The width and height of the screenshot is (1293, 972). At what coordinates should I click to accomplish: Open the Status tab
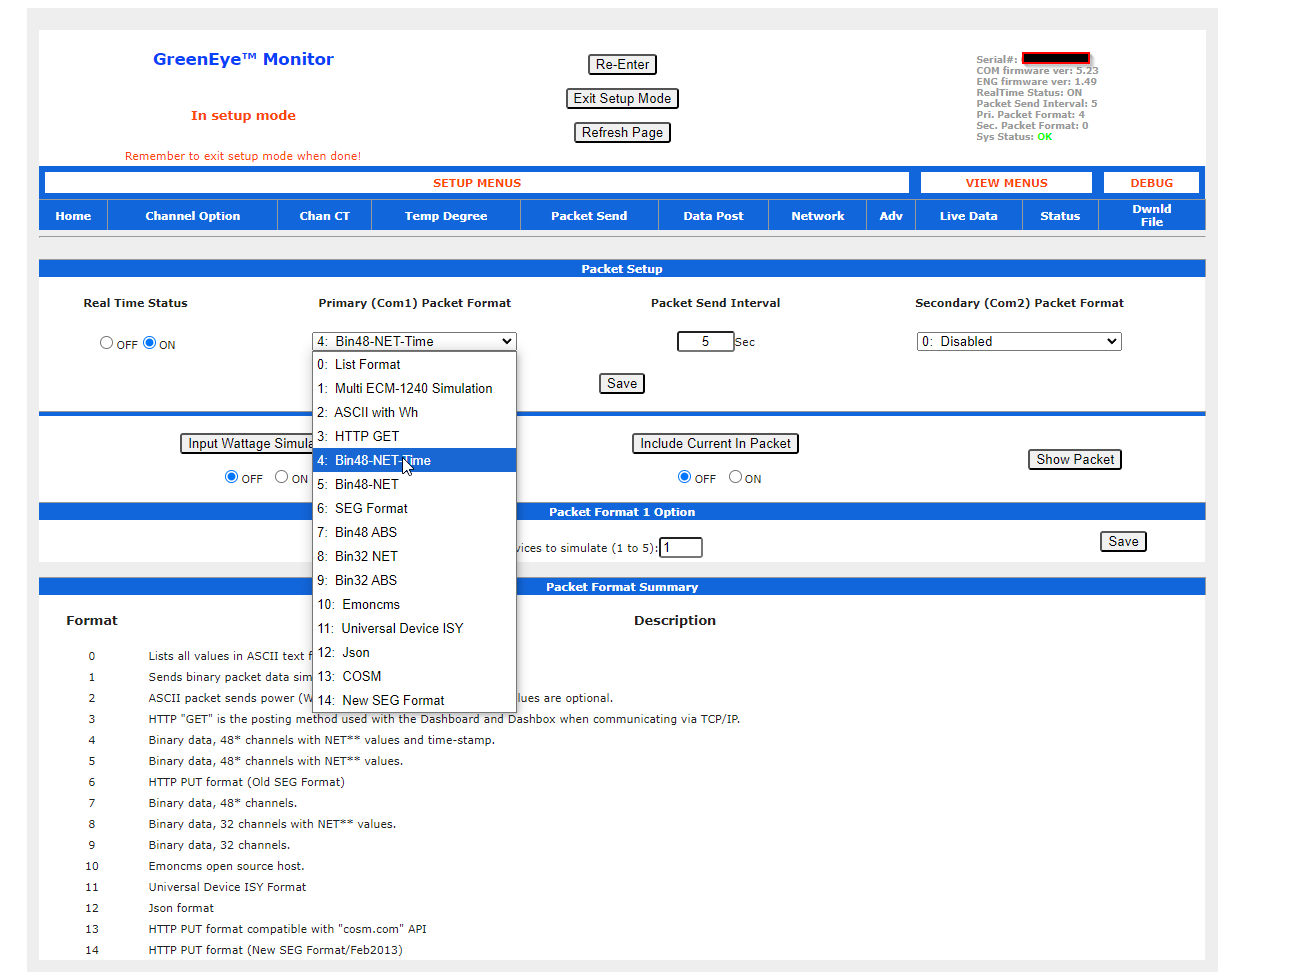[x=1060, y=216]
